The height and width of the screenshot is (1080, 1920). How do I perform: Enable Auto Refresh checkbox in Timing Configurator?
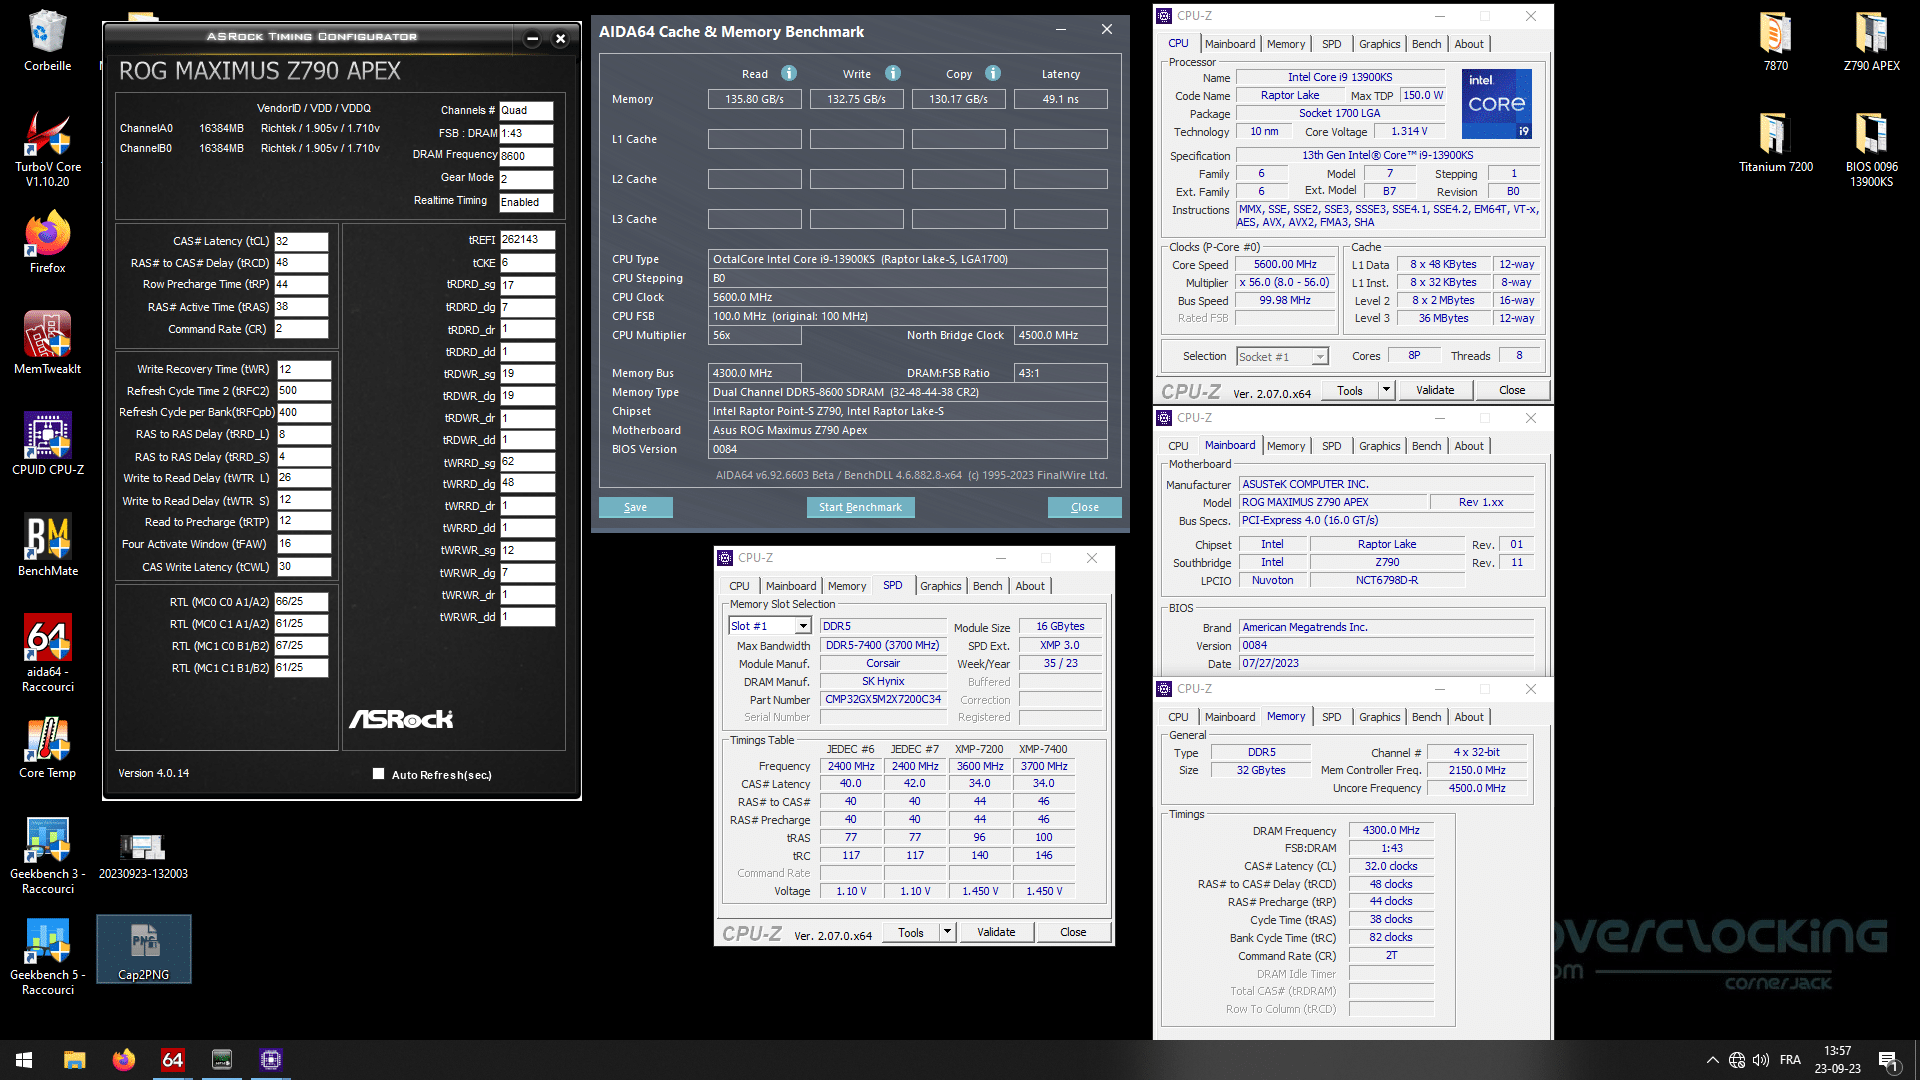(x=378, y=774)
